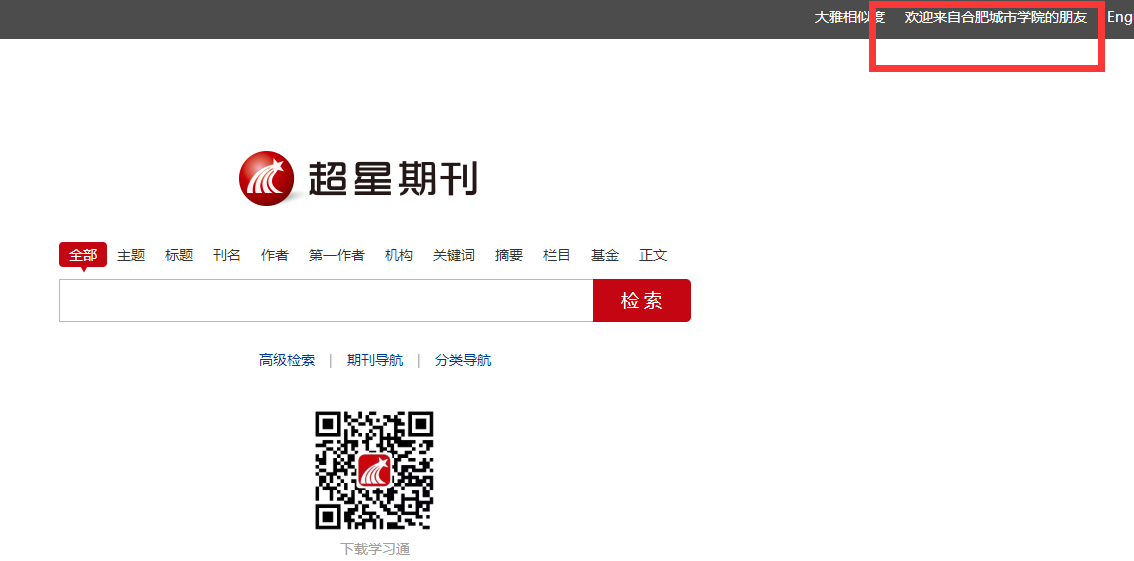Click the 欢迎来自合肥城市学院的朋友 text
Screen dimensions: 1134x561
click(x=996, y=17)
